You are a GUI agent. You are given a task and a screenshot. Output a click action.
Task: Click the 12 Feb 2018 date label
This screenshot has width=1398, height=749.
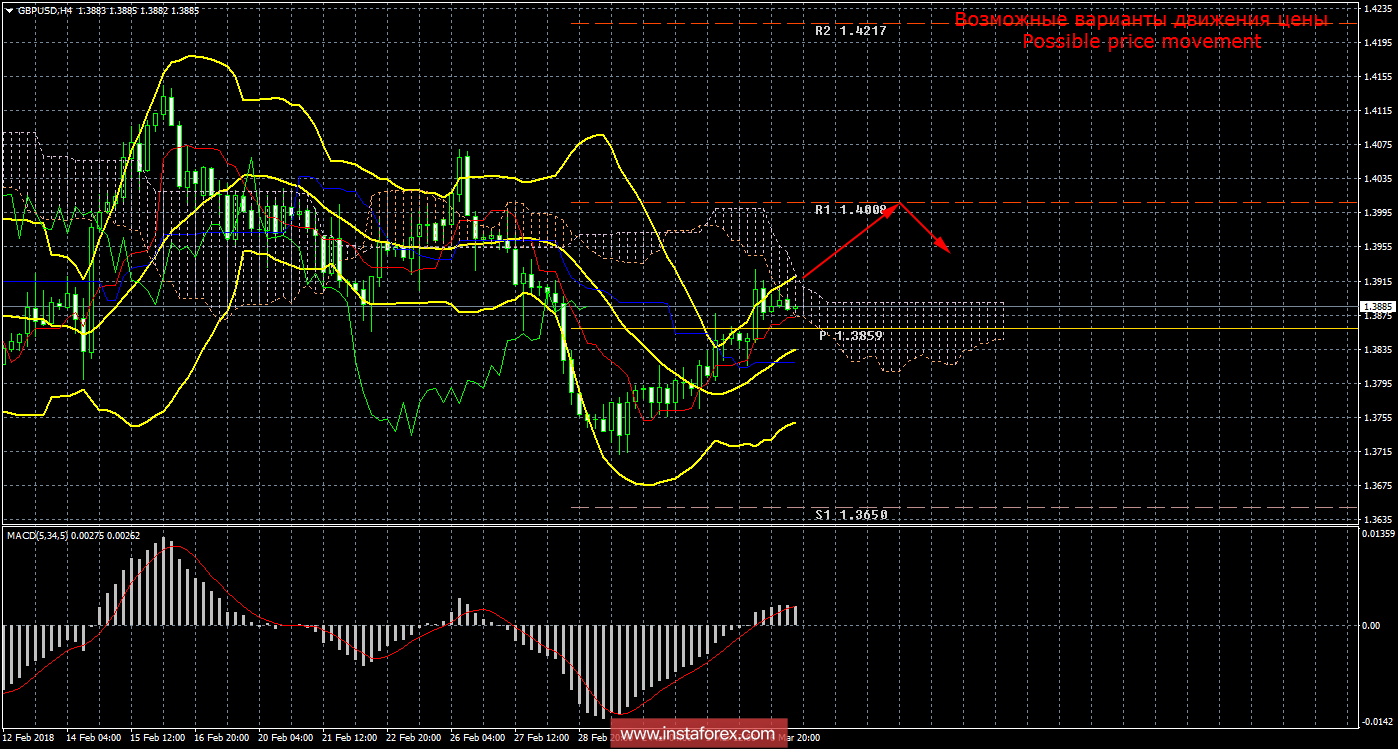click(x=28, y=738)
